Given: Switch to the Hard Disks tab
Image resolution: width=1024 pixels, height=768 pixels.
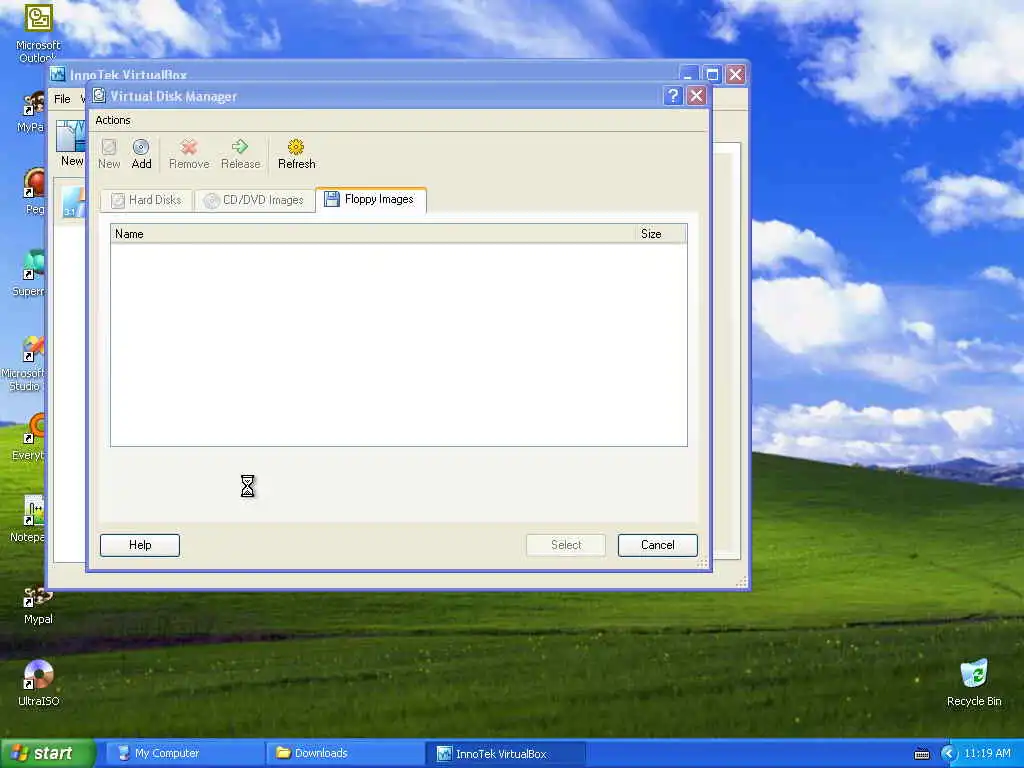Looking at the screenshot, I should click(146, 200).
